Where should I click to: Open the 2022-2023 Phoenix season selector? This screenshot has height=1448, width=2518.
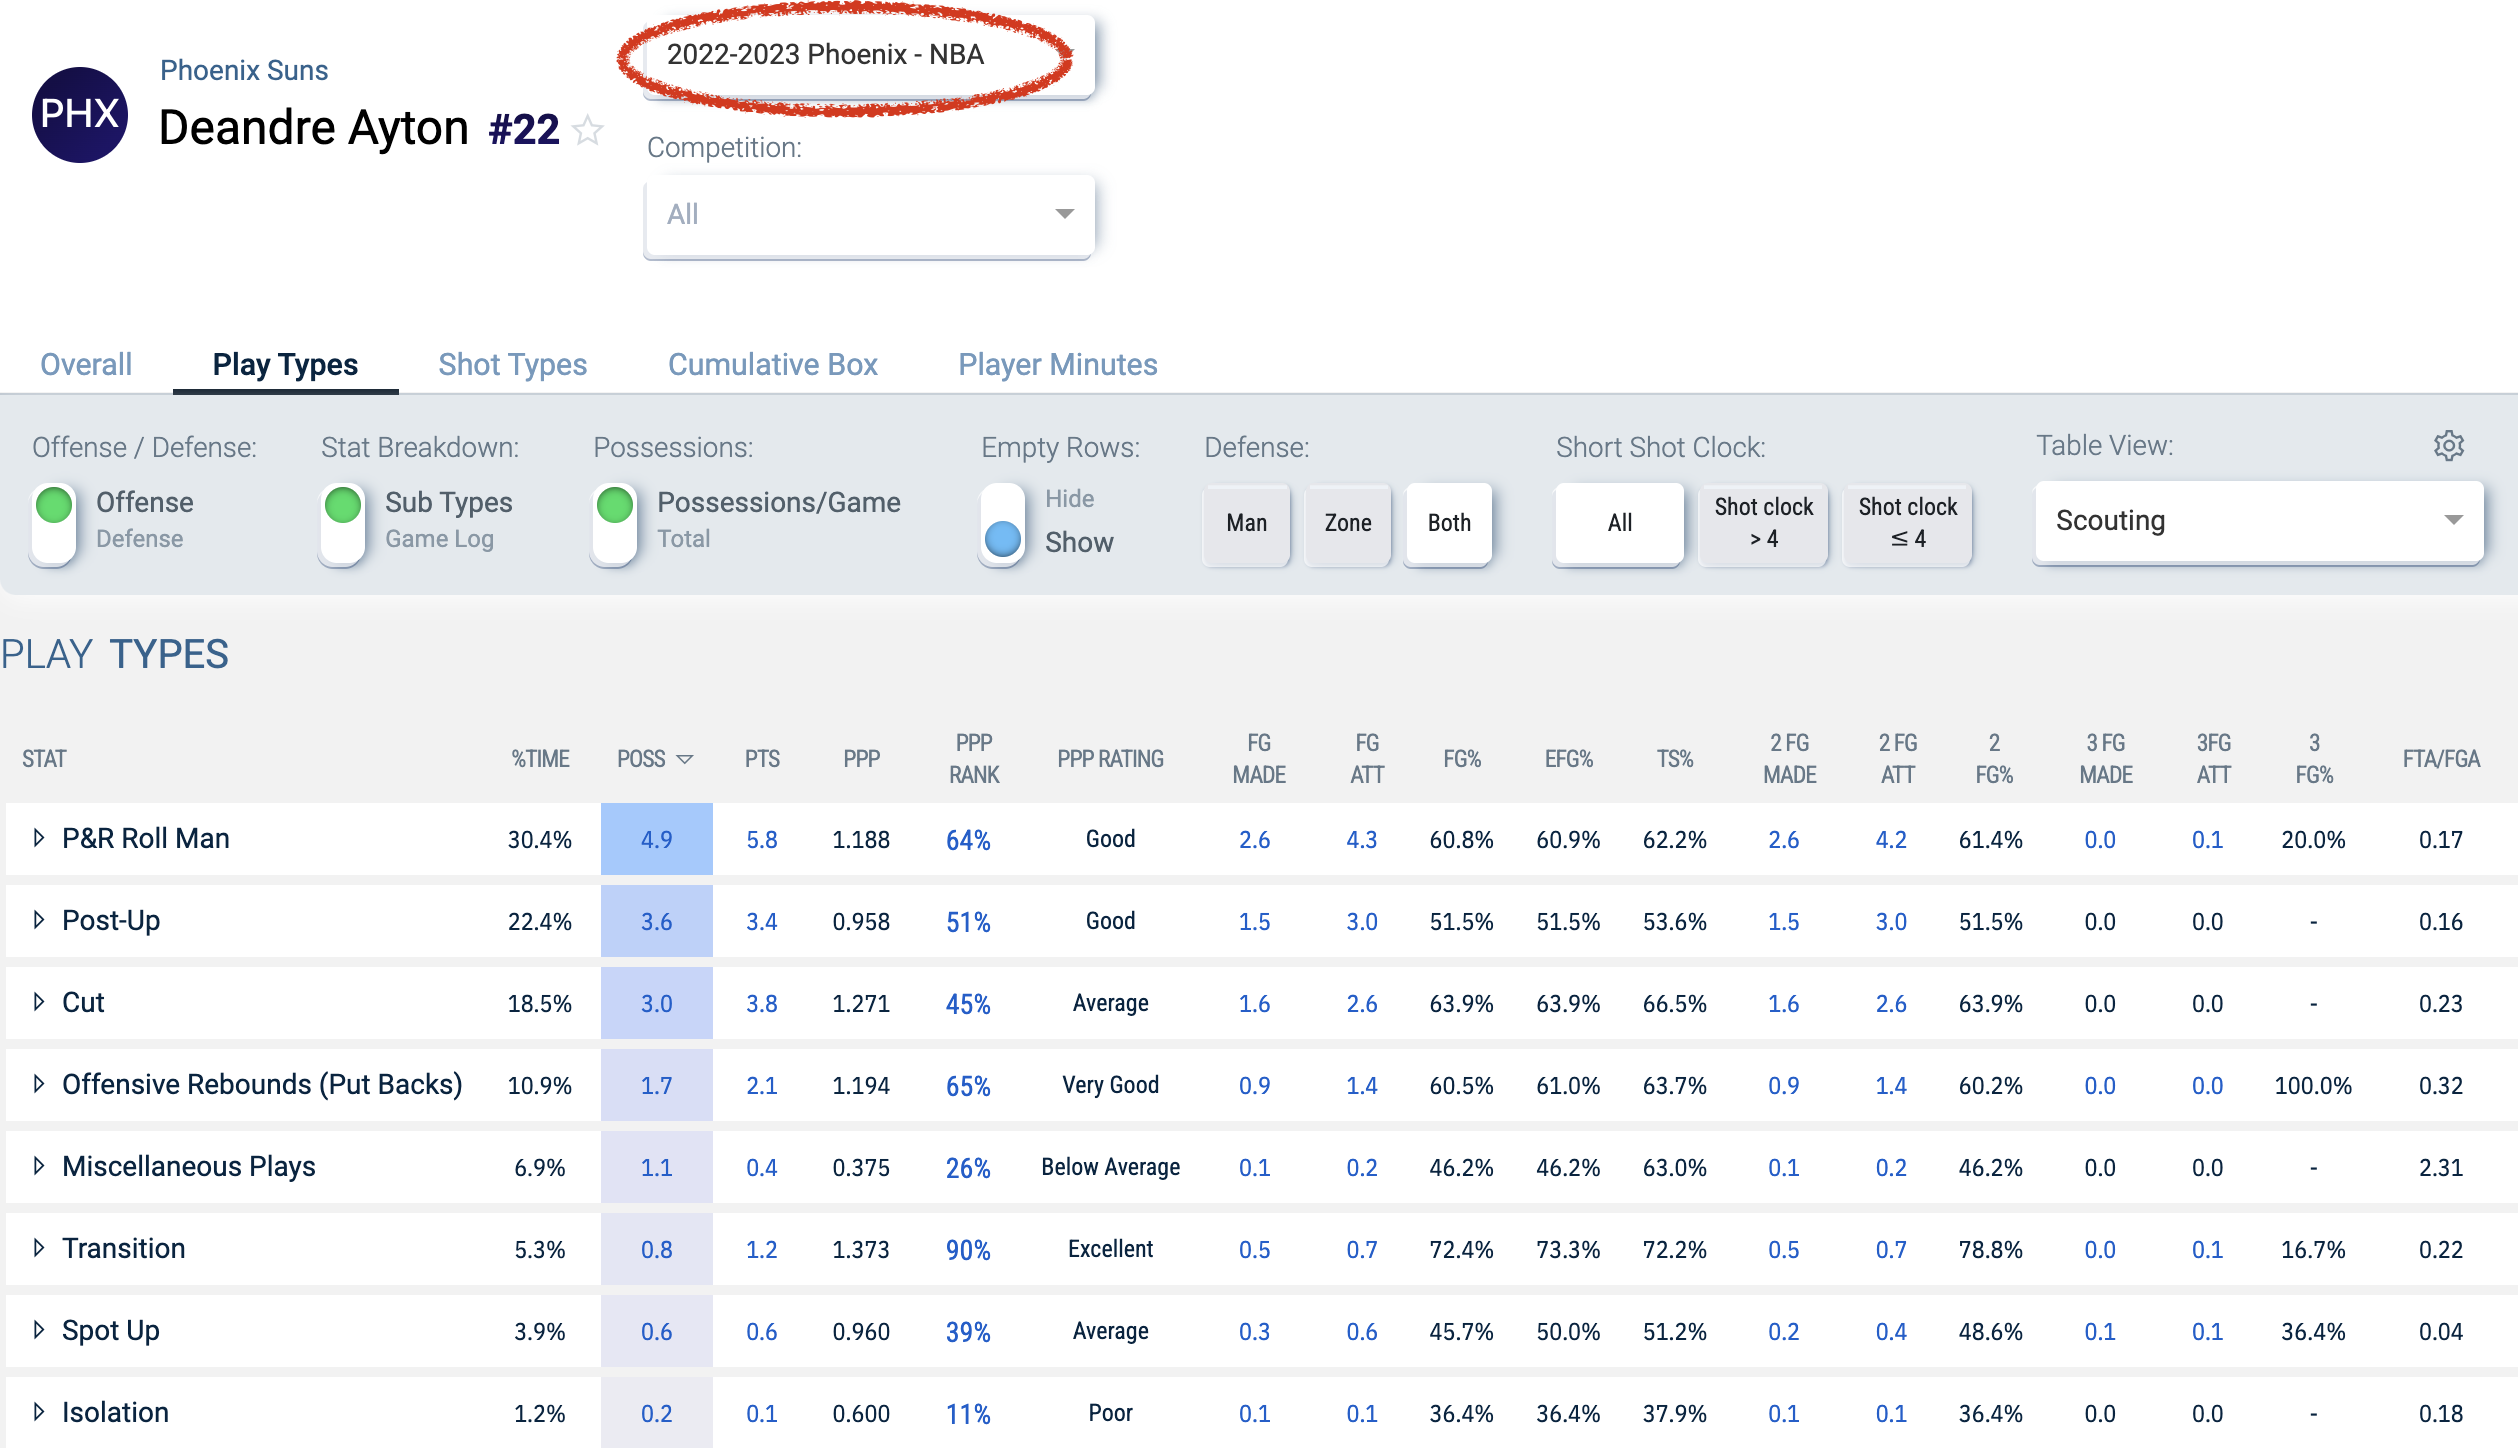click(x=869, y=55)
